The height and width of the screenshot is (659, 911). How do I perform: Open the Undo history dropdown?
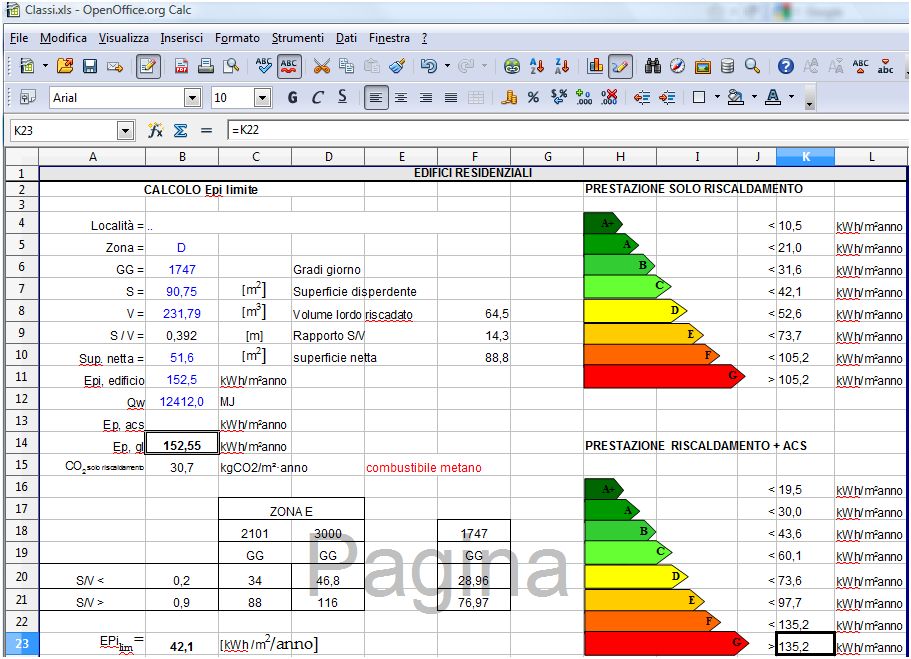(x=447, y=66)
